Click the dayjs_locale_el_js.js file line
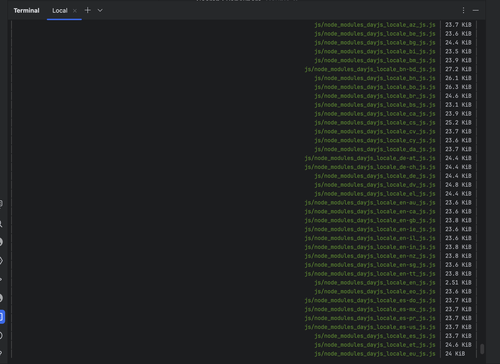Screen dimensions: 500x364 click(x=375, y=194)
